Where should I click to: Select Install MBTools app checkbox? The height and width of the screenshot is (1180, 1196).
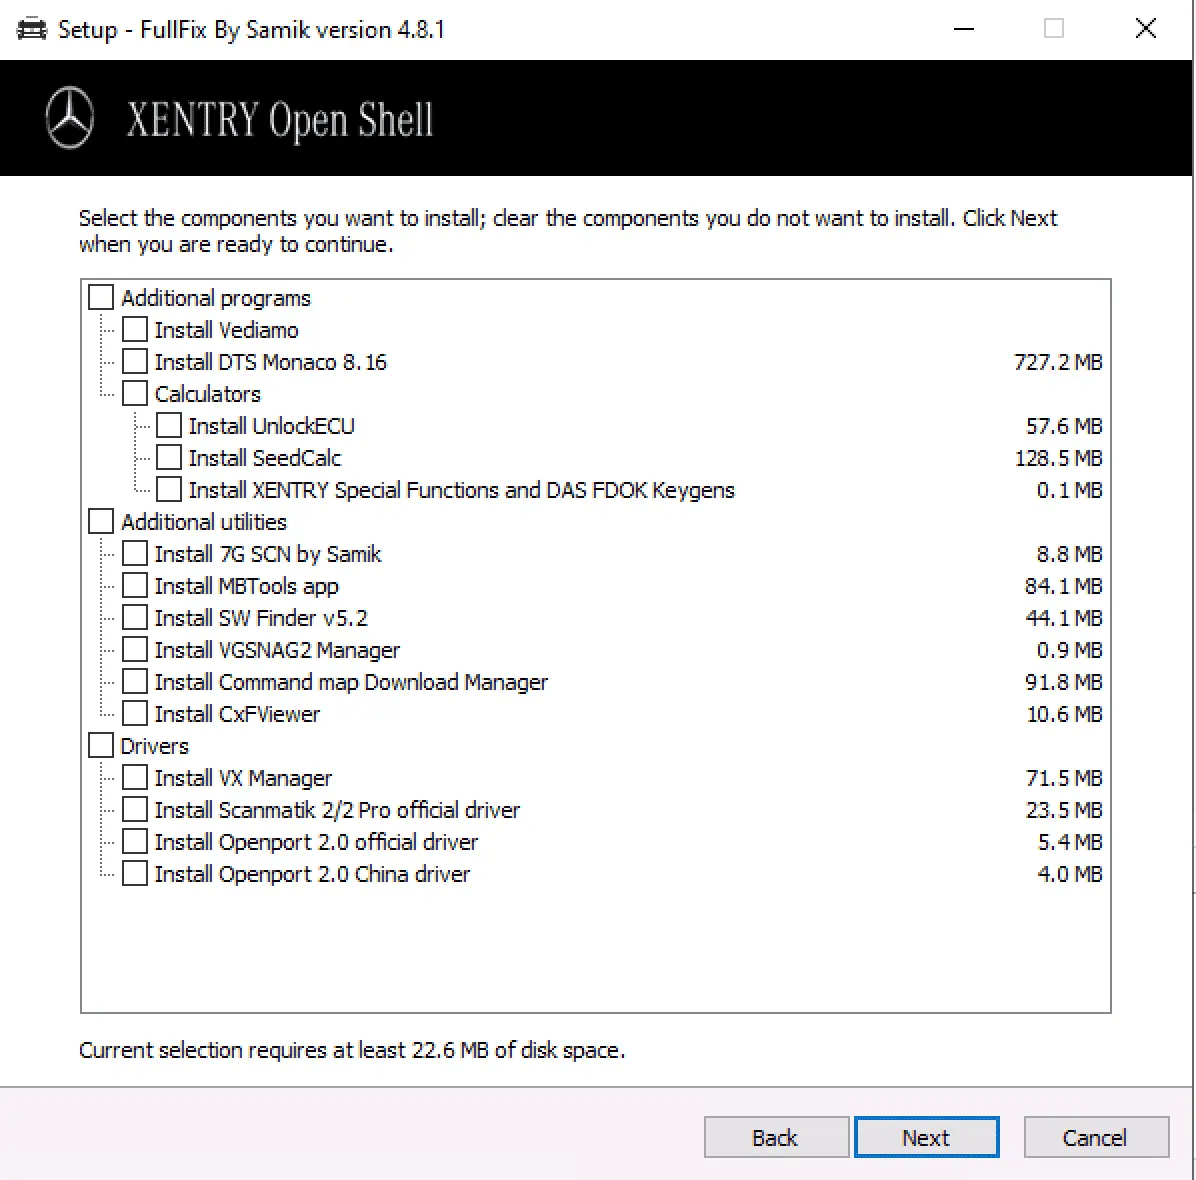coord(134,586)
